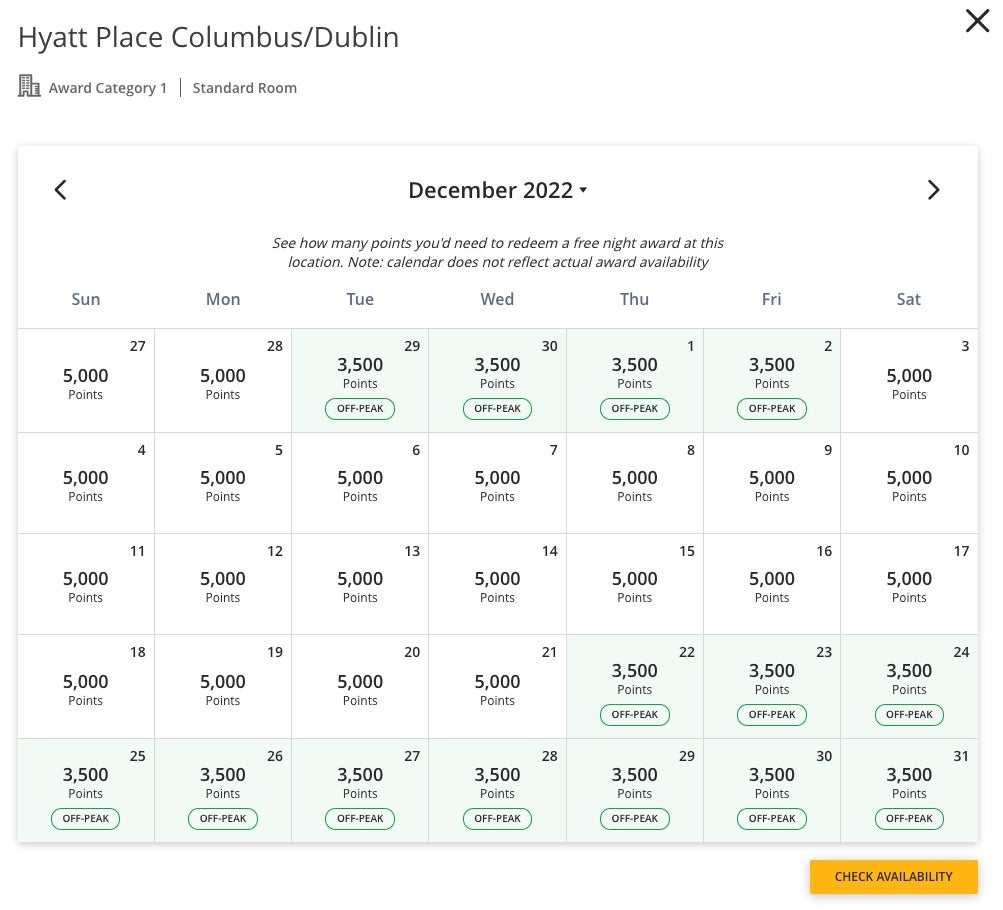Click Off-Peak badge on November 29

[360, 409]
